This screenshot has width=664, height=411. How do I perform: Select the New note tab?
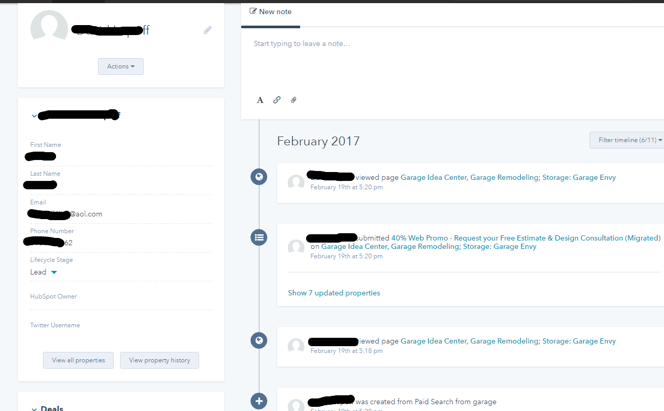(271, 12)
